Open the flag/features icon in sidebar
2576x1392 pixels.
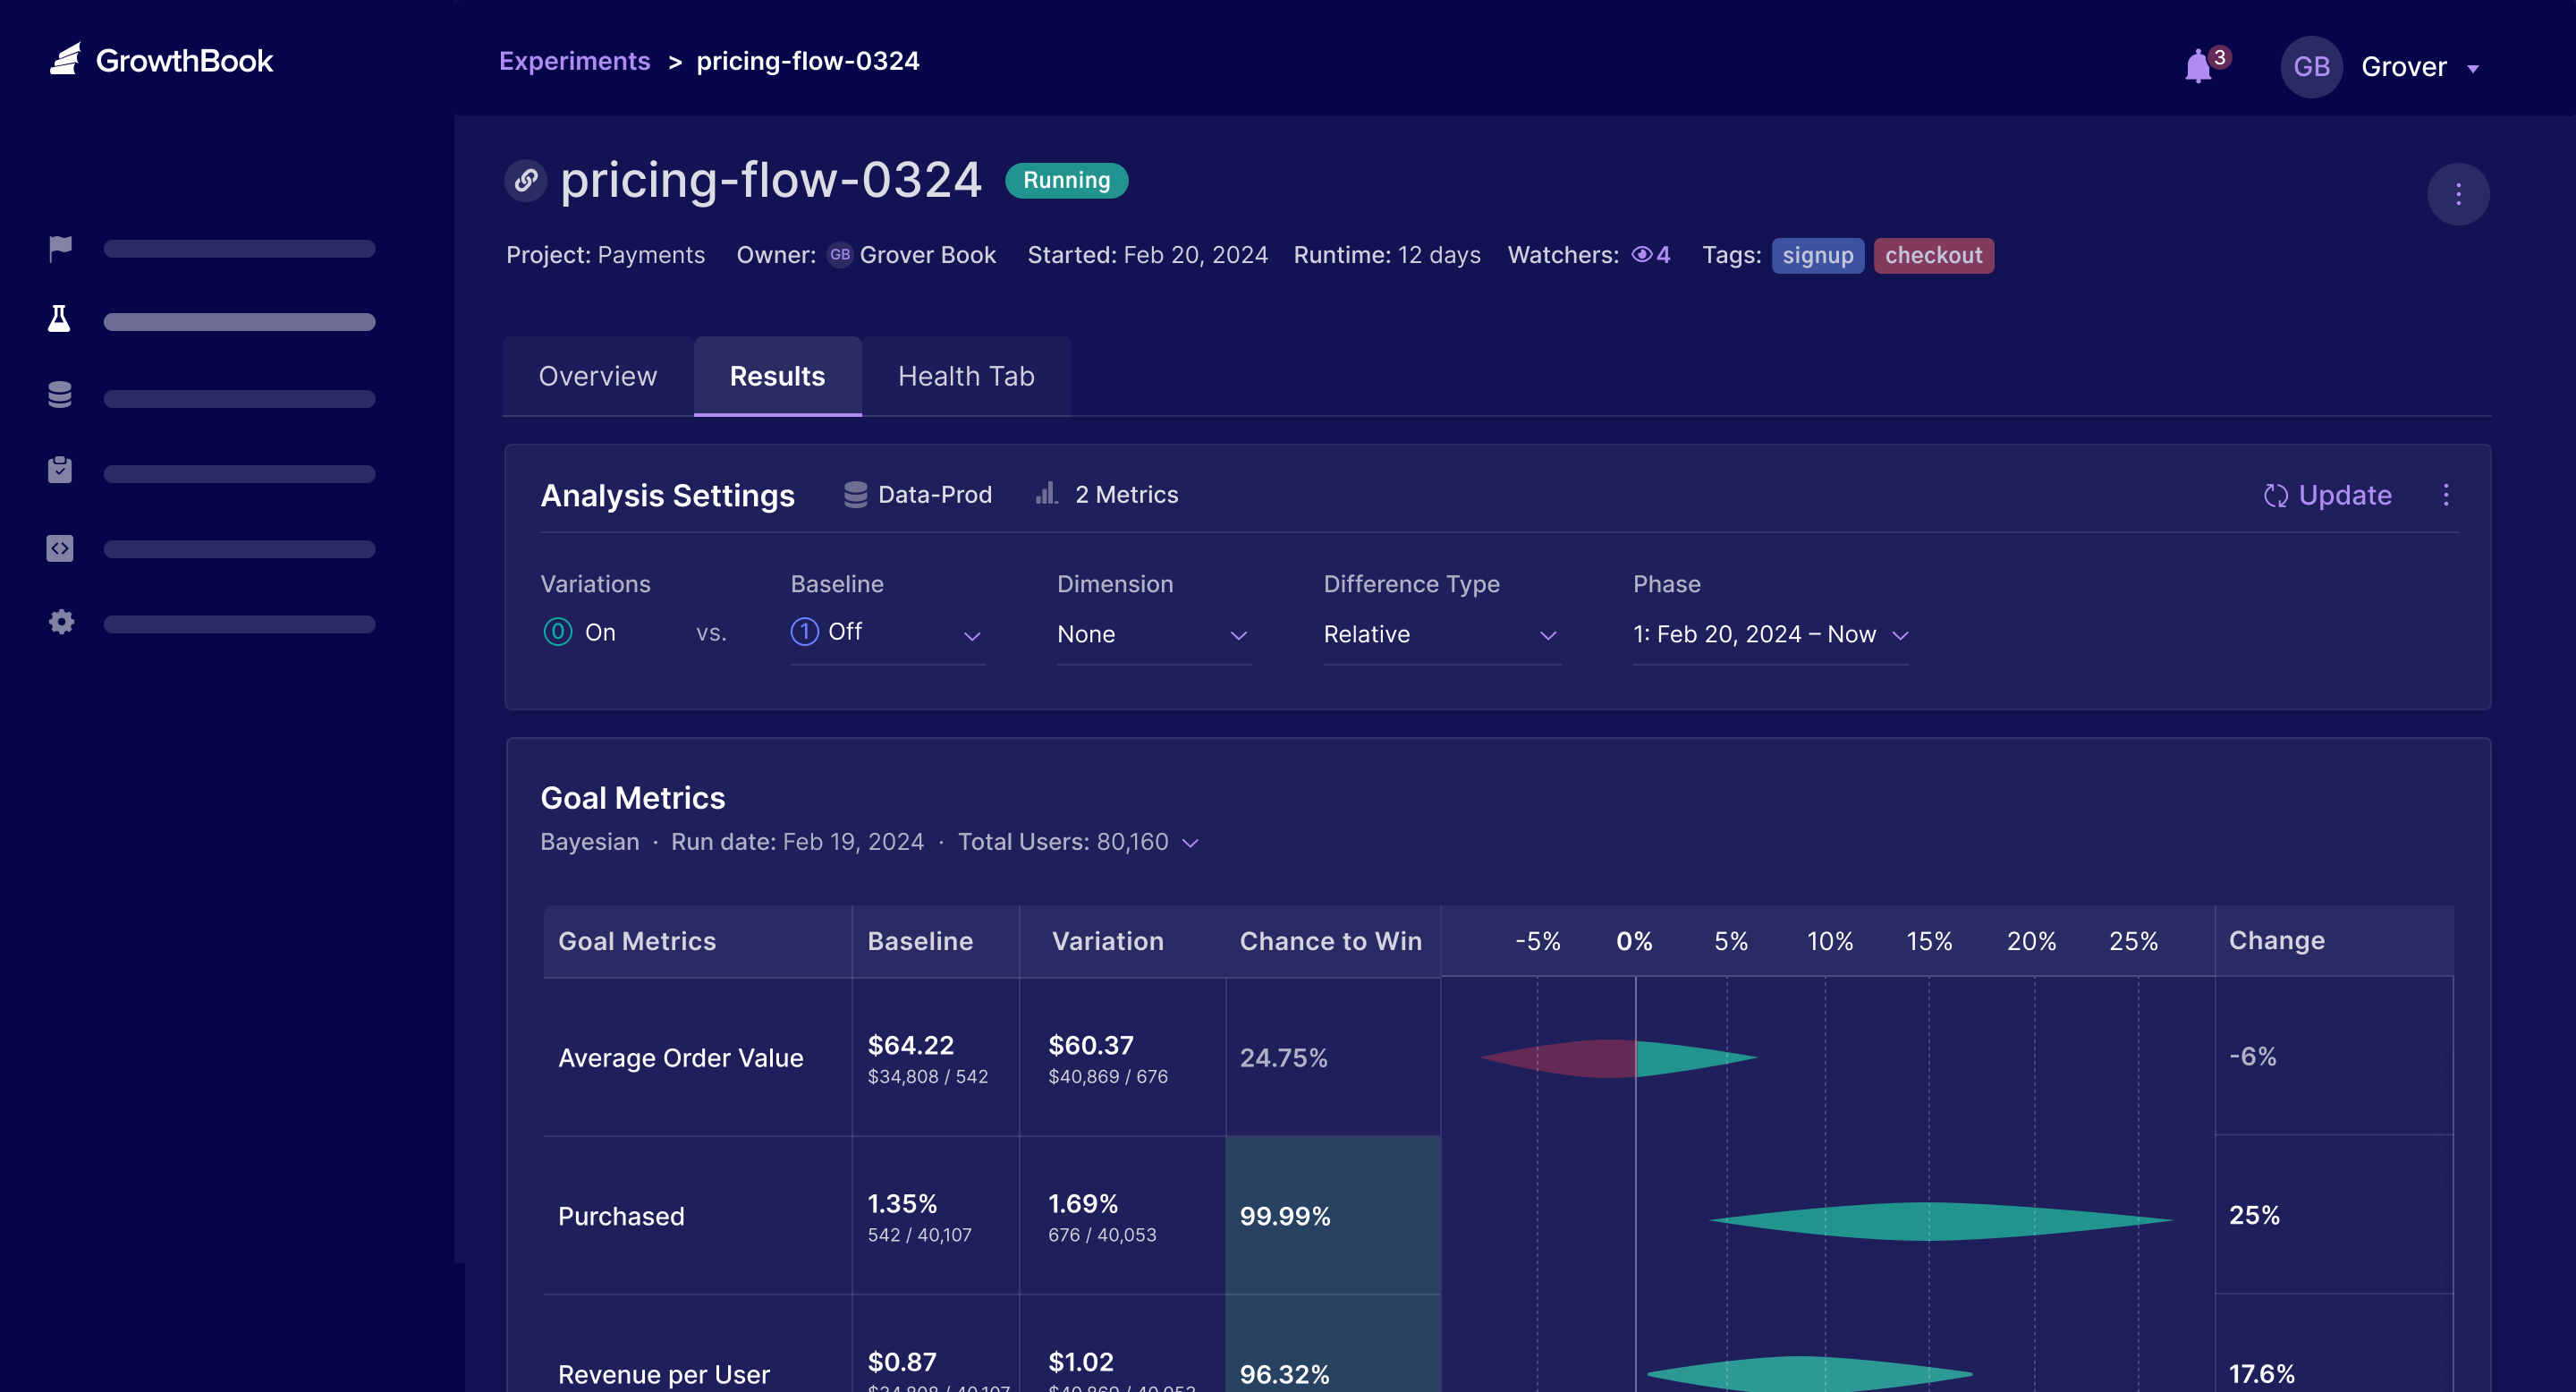59,247
